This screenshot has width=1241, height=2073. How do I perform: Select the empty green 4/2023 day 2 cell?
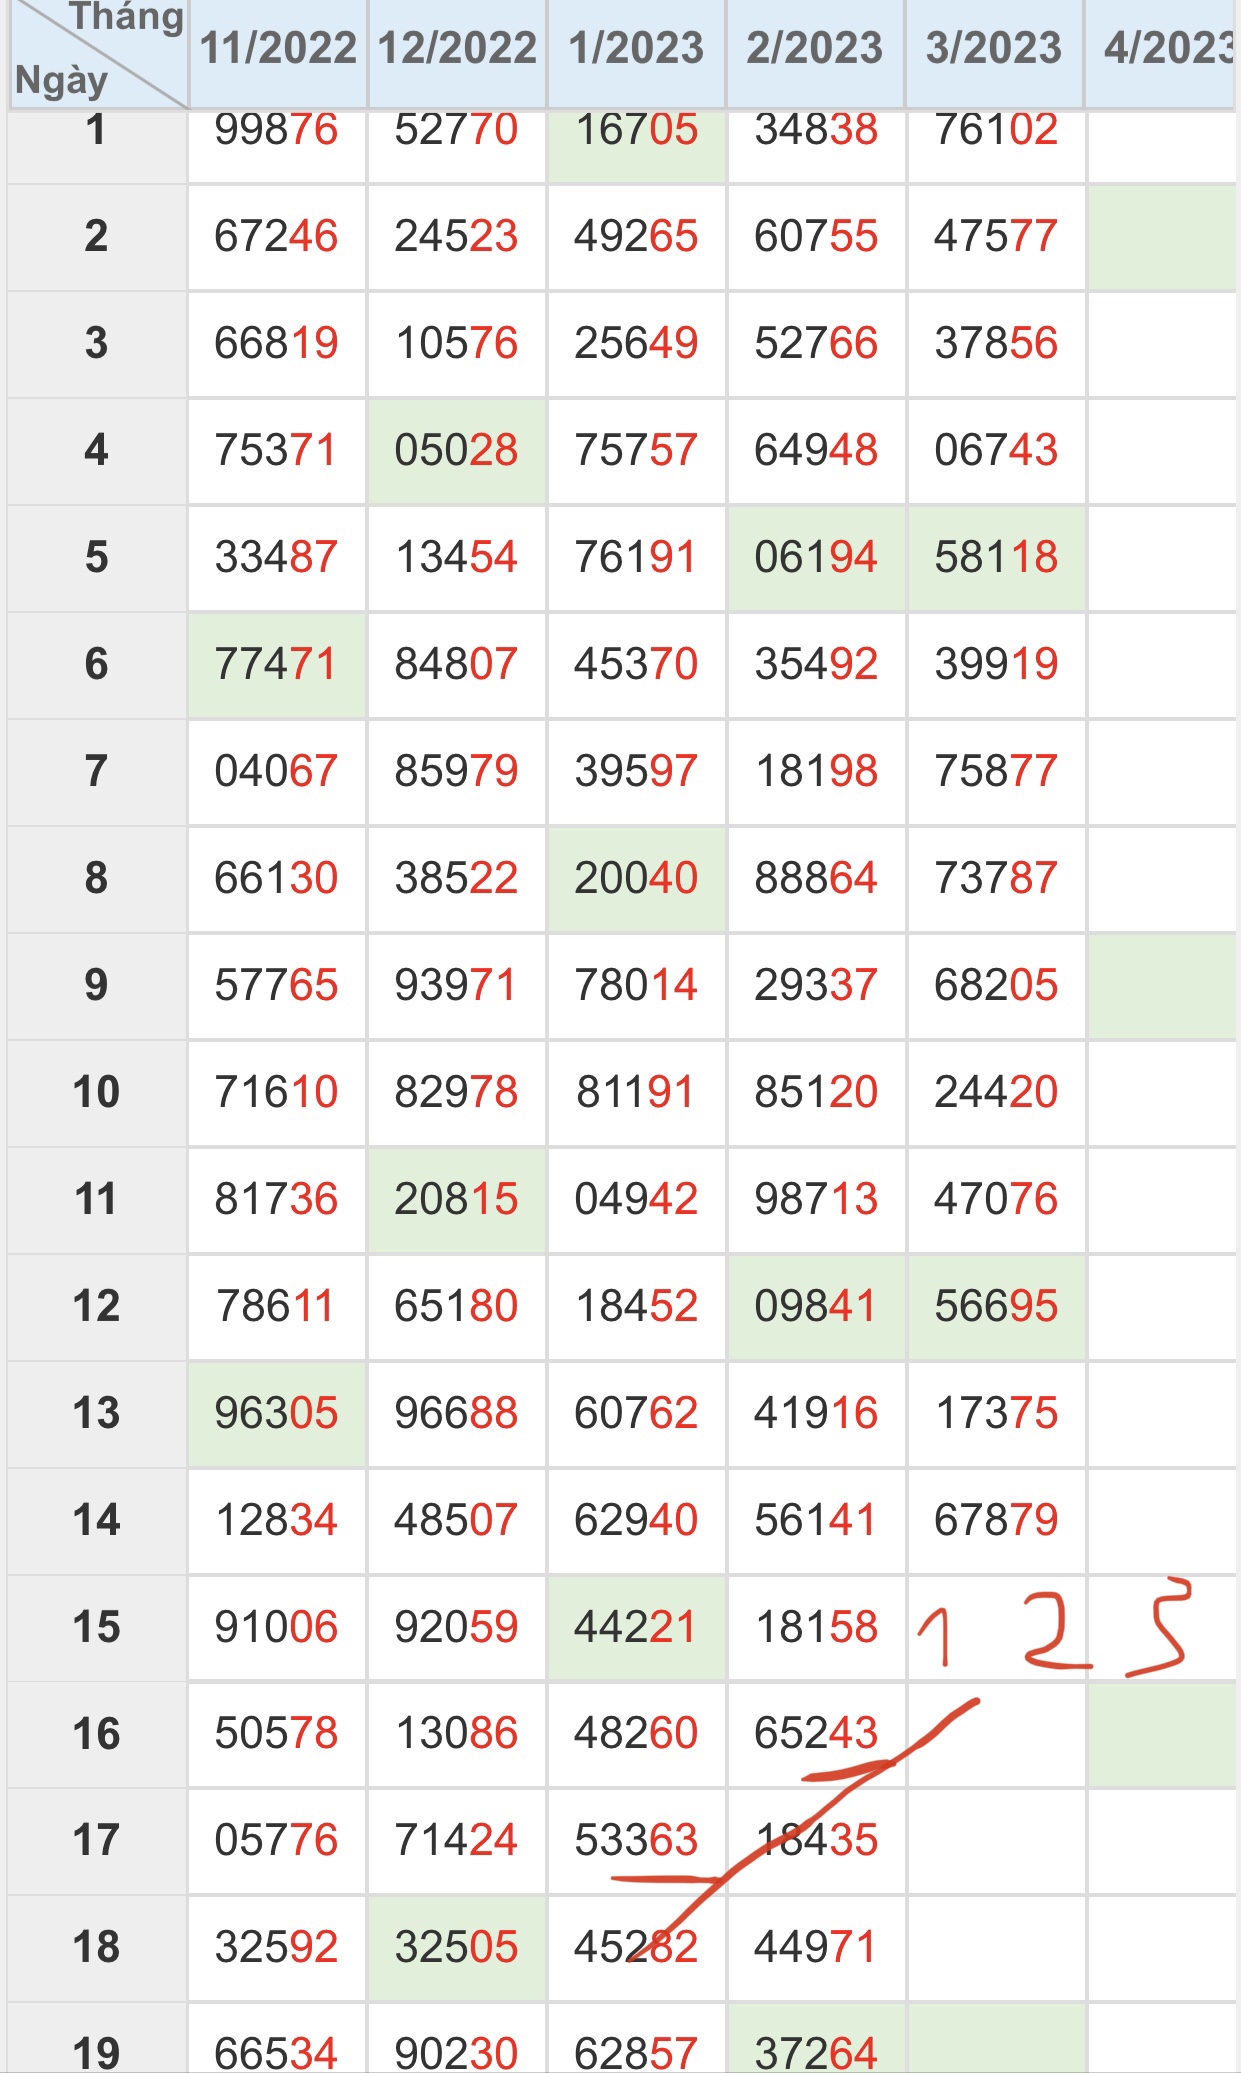[x=1162, y=237]
